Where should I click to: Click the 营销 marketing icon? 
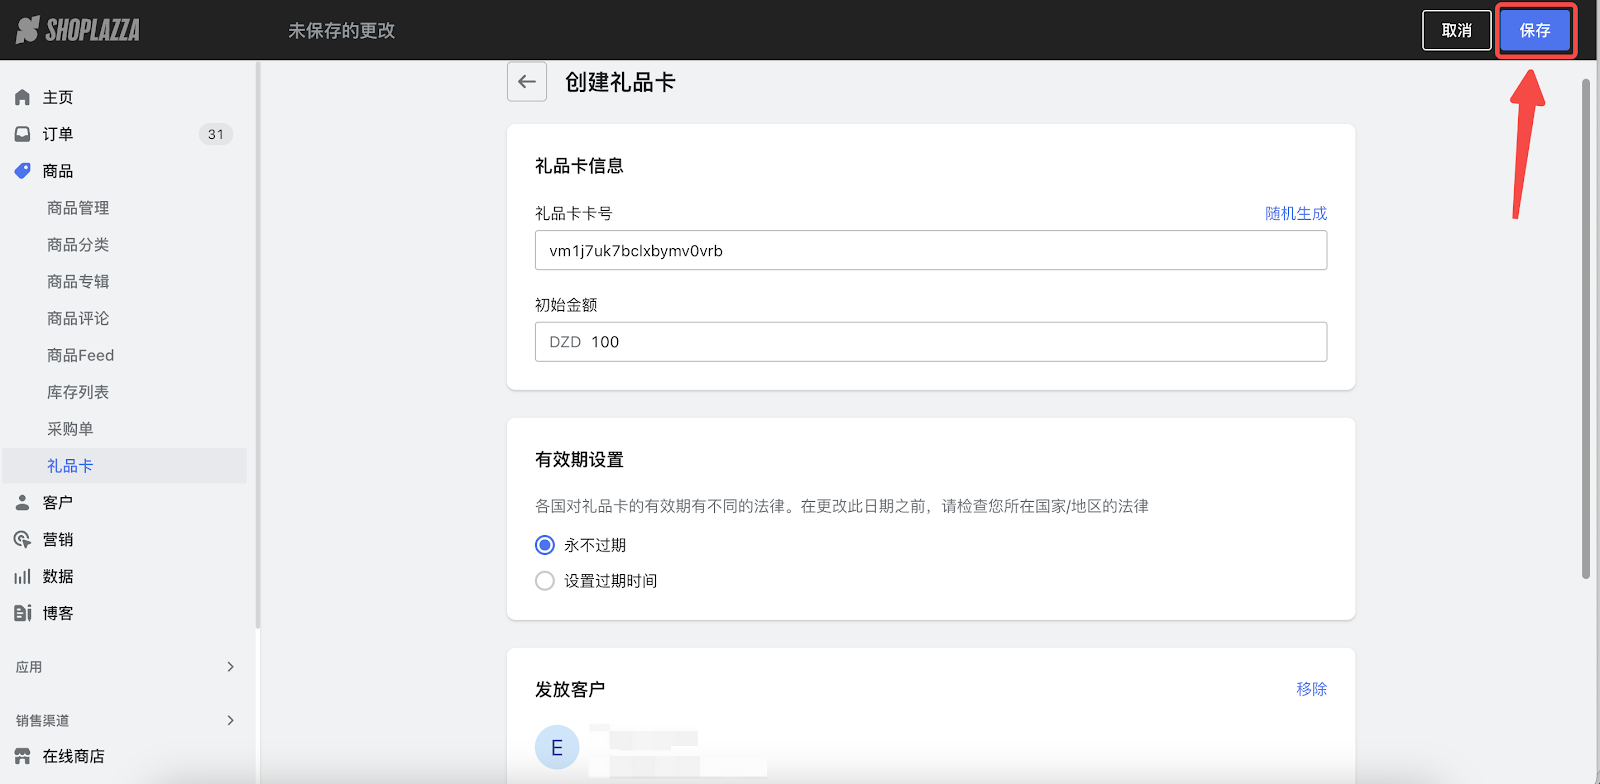pos(22,540)
